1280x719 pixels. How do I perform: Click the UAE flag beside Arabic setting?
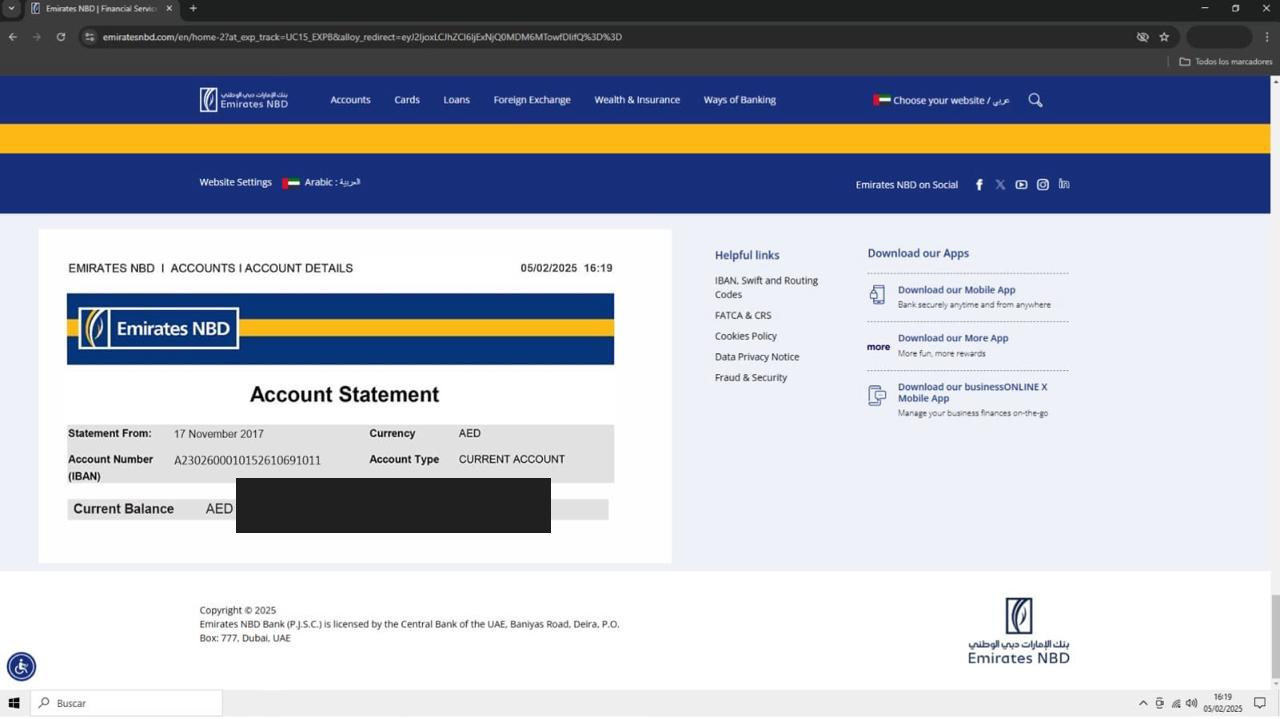tap(291, 183)
